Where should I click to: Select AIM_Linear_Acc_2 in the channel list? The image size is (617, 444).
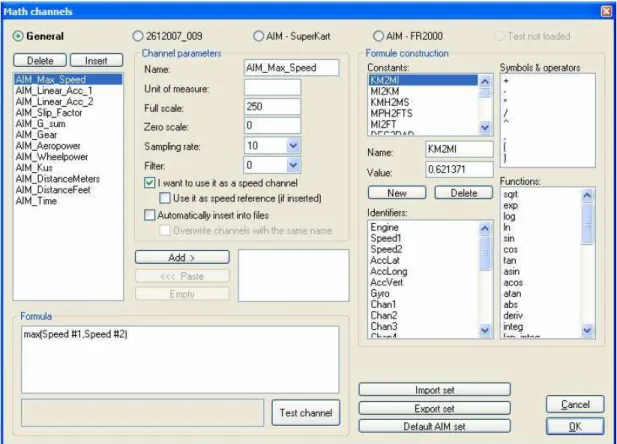[68, 102]
